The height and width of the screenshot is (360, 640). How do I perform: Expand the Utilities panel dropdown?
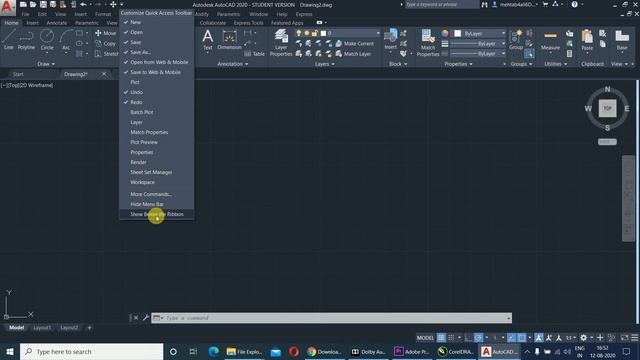point(556,64)
